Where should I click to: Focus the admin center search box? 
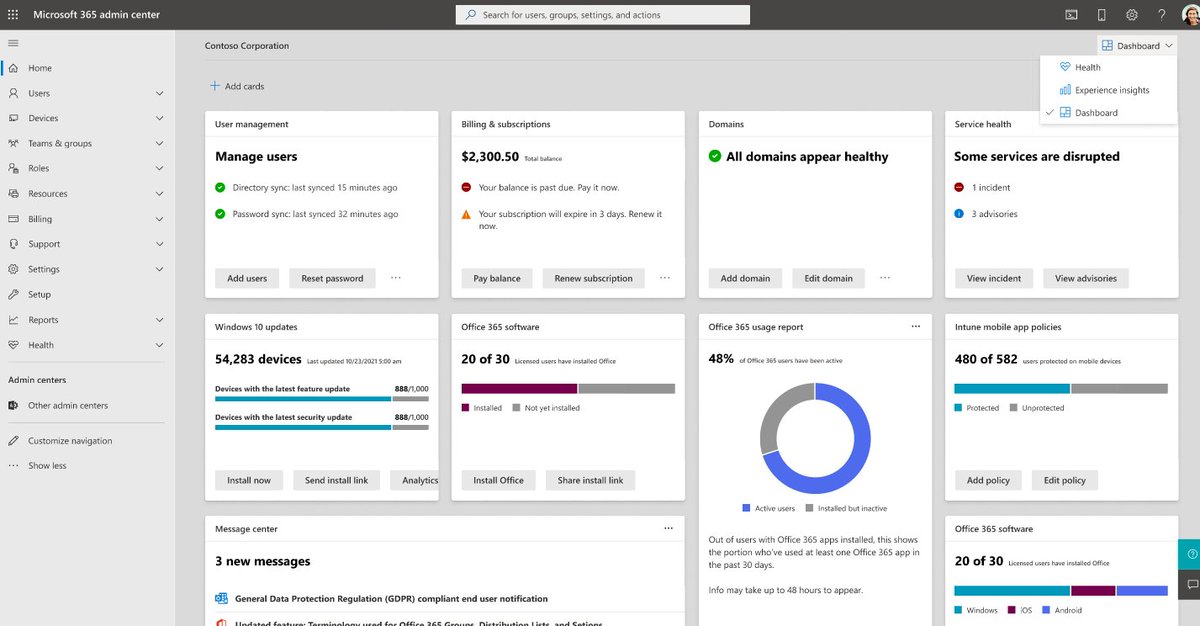tap(603, 15)
